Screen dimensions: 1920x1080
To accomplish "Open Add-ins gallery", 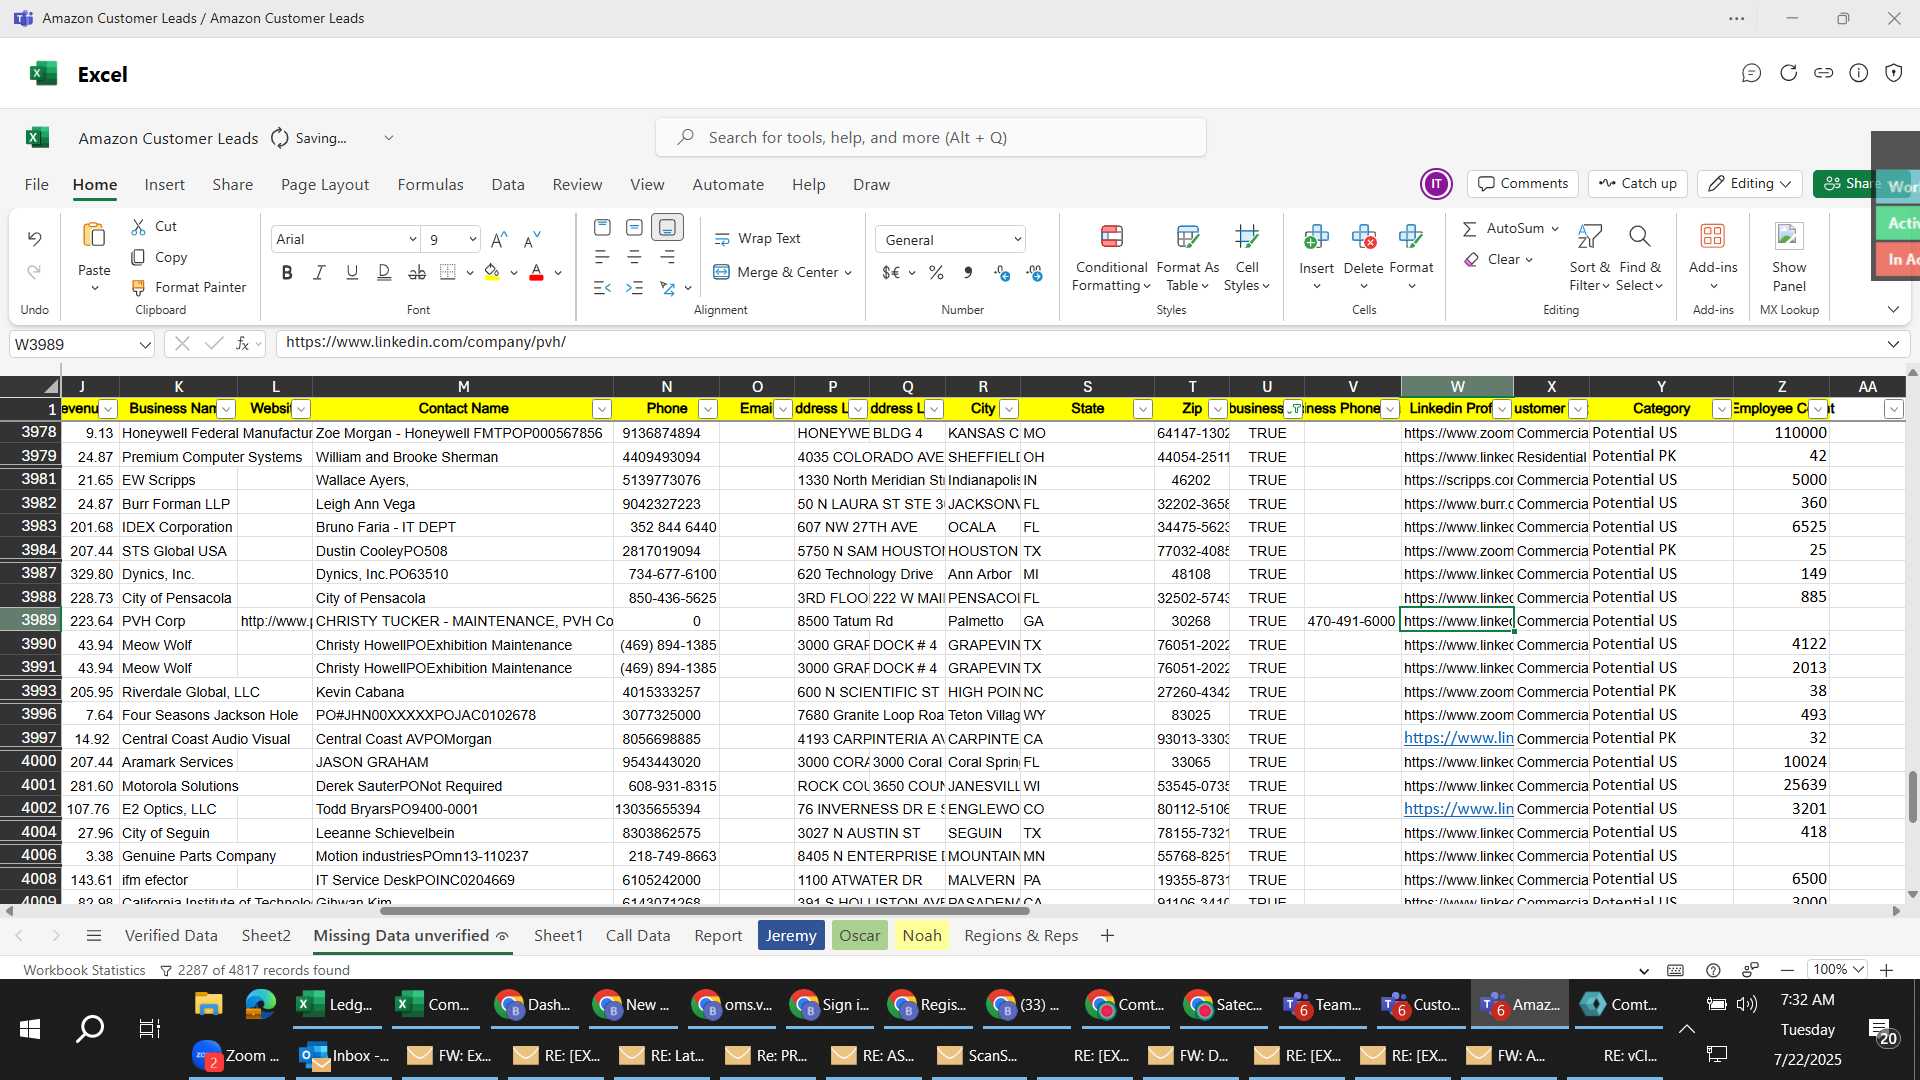I will [x=1713, y=258].
